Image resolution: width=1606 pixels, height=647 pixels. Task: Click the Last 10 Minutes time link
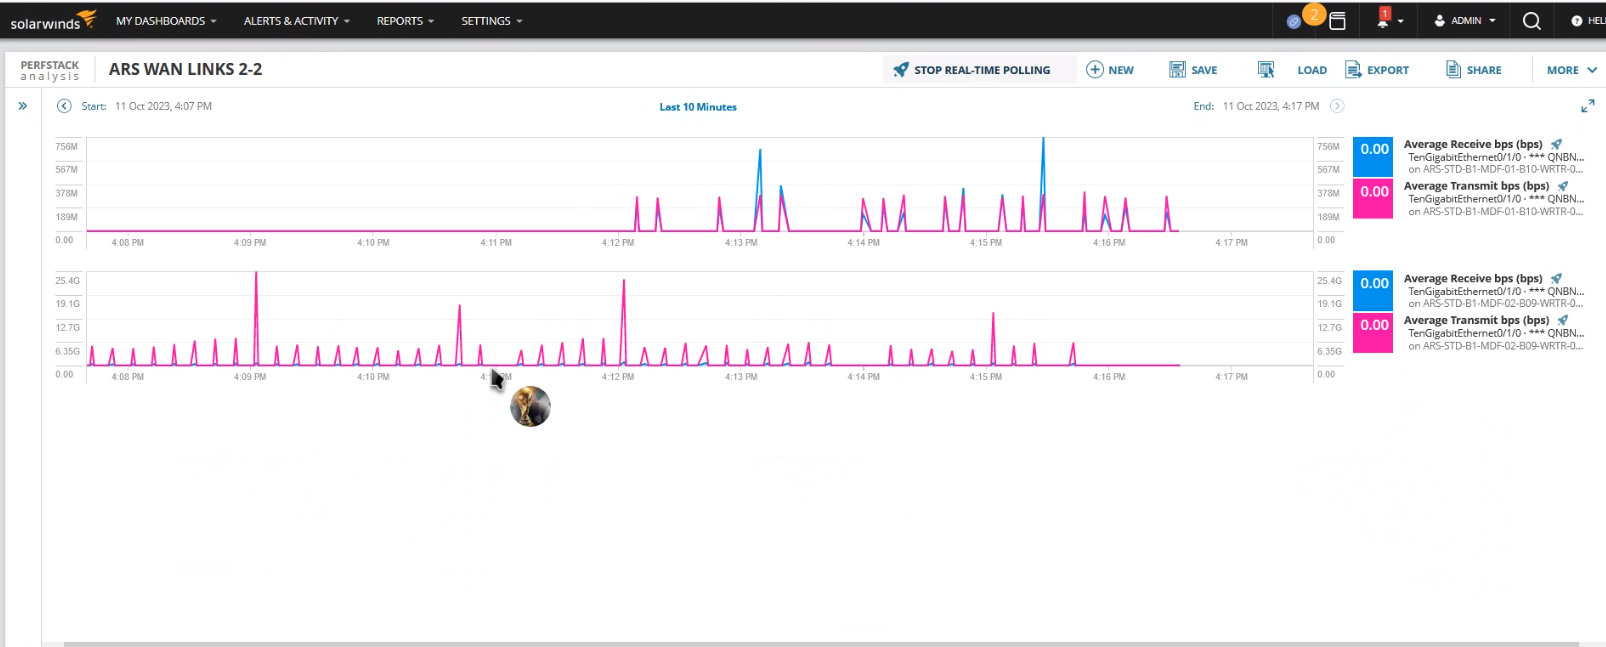click(x=698, y=107)
